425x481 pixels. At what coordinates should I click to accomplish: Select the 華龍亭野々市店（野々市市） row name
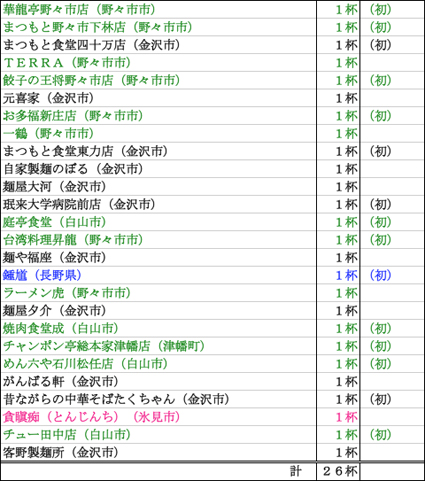coord(79,10)
